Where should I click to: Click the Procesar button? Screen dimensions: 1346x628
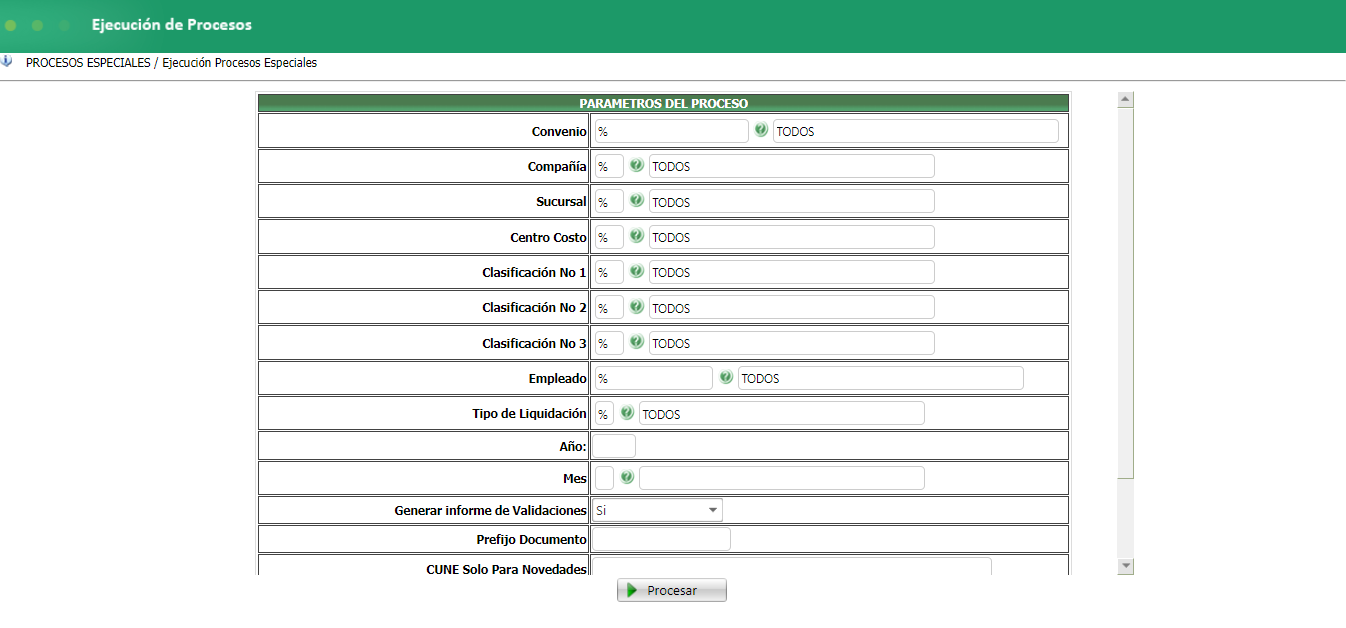(672, 590)
